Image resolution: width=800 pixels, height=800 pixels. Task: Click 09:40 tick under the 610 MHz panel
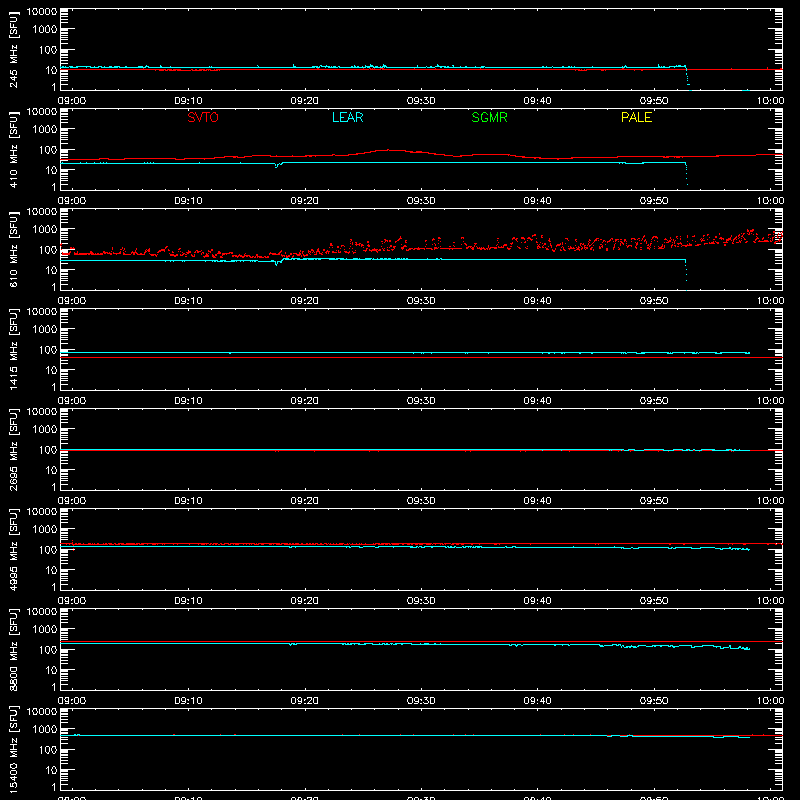537,301
